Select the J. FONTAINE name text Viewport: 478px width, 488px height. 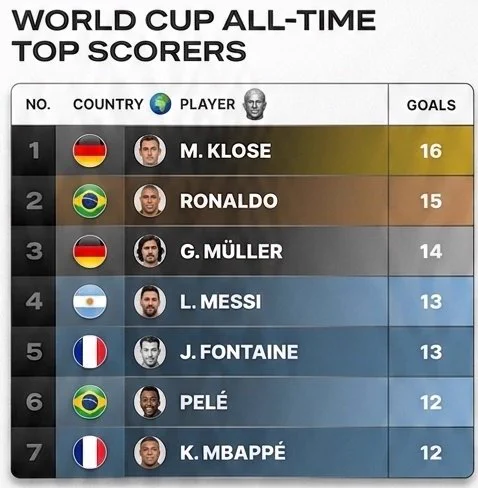click(239, 352)
